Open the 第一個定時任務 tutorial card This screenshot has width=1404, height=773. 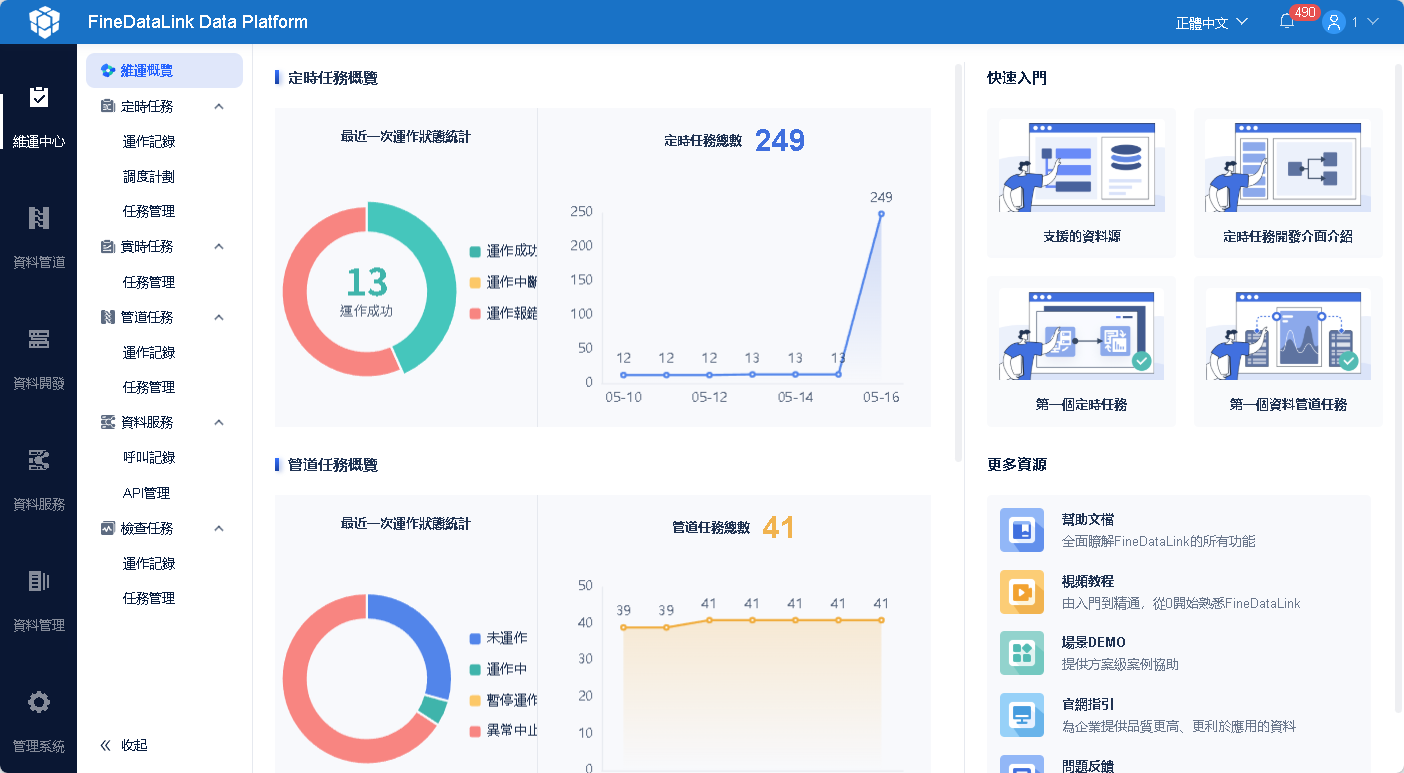[x=1081, y=351]
